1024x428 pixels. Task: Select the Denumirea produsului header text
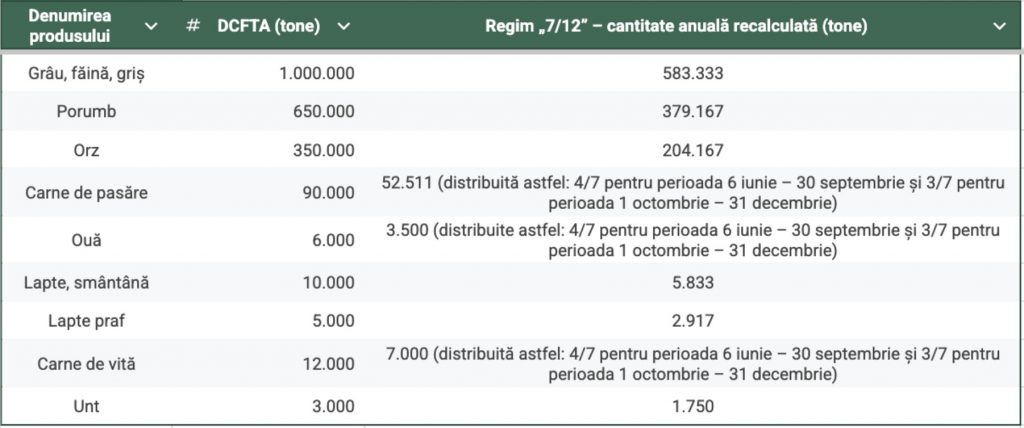point(70,25)
